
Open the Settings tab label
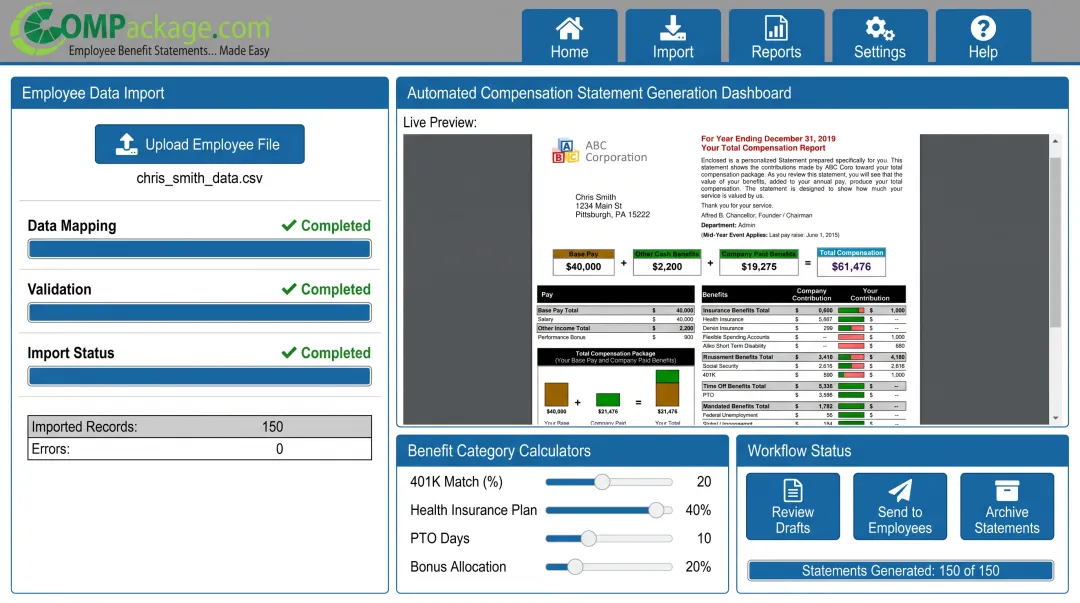coord(880,52)
